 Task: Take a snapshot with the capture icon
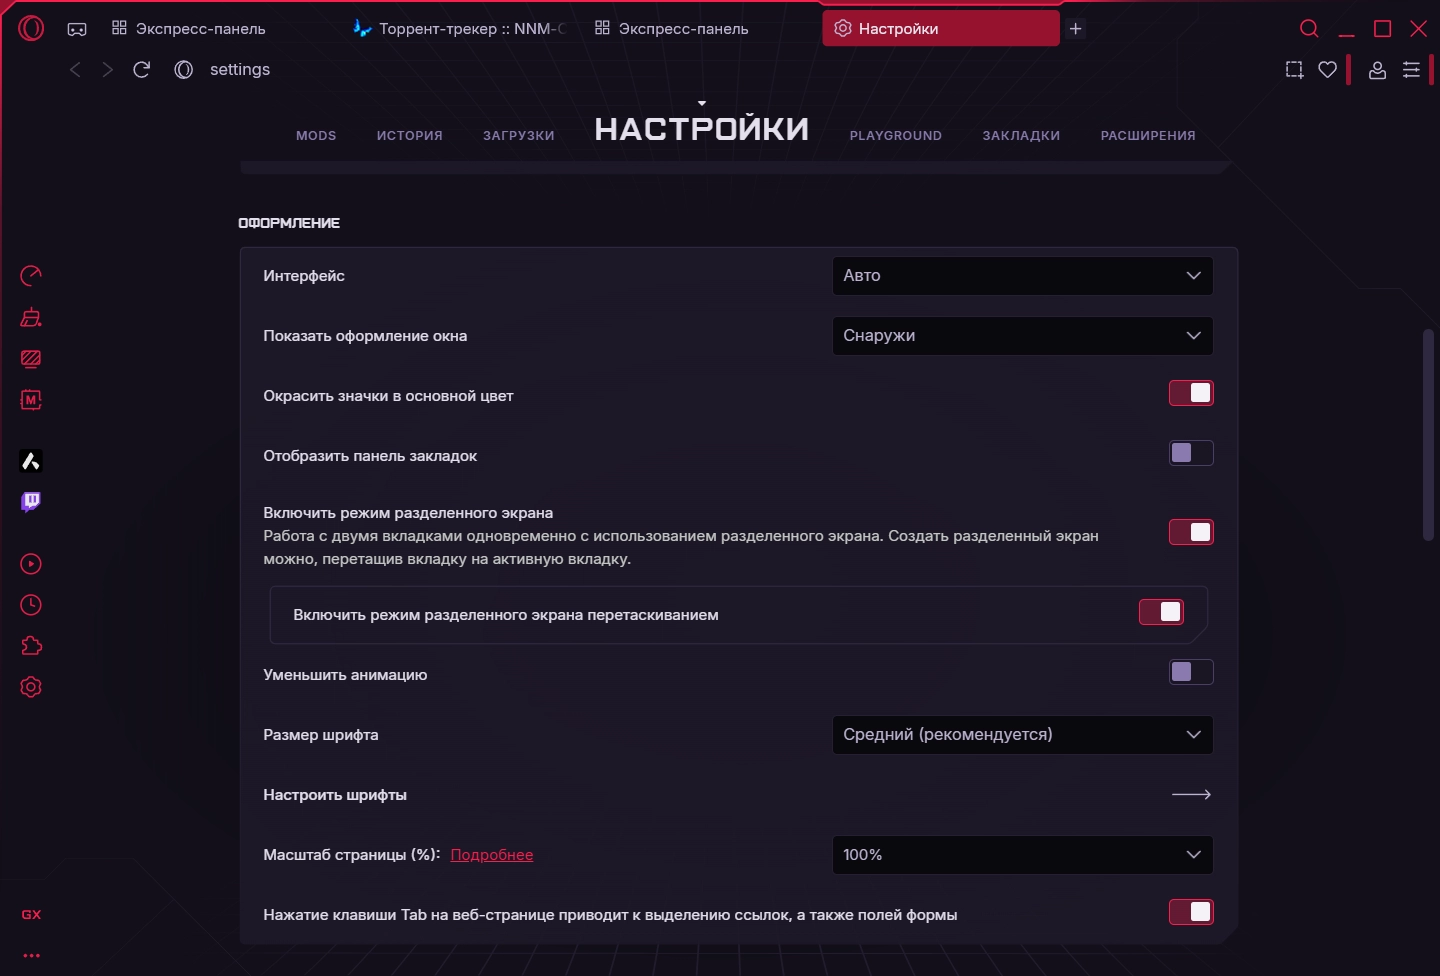[1294, 70]
